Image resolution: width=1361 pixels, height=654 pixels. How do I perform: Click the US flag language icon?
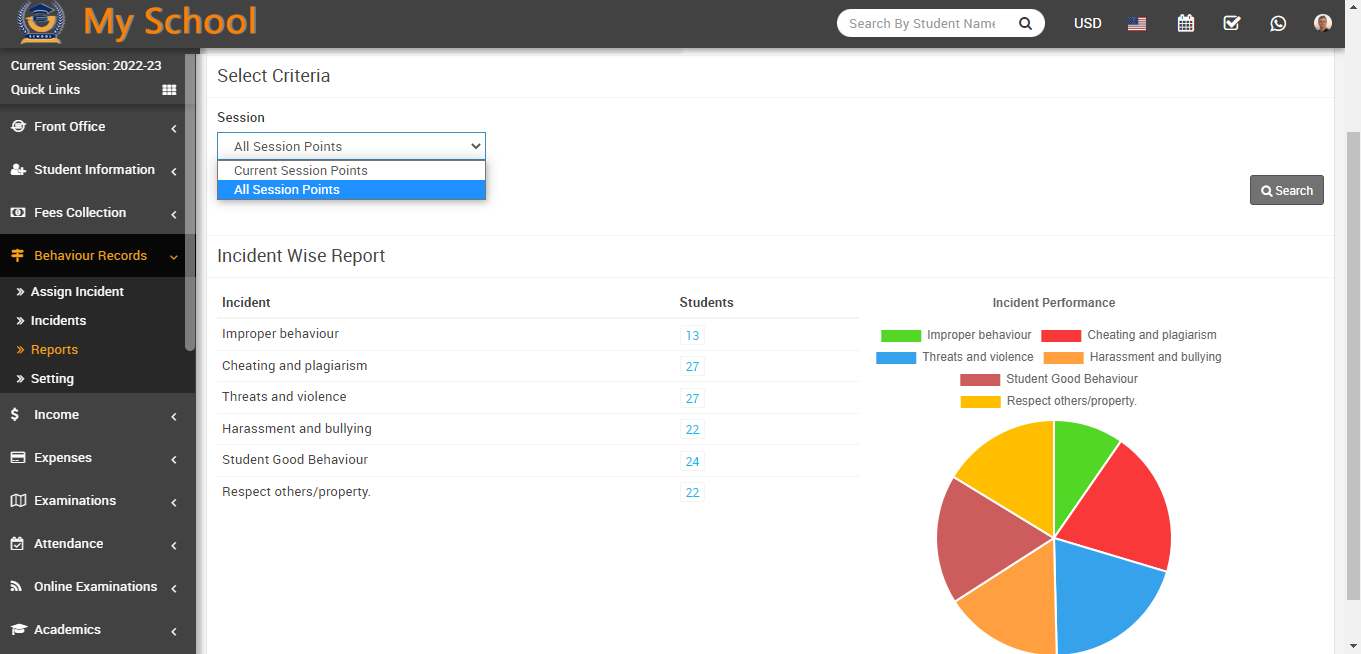[1137, 24]
